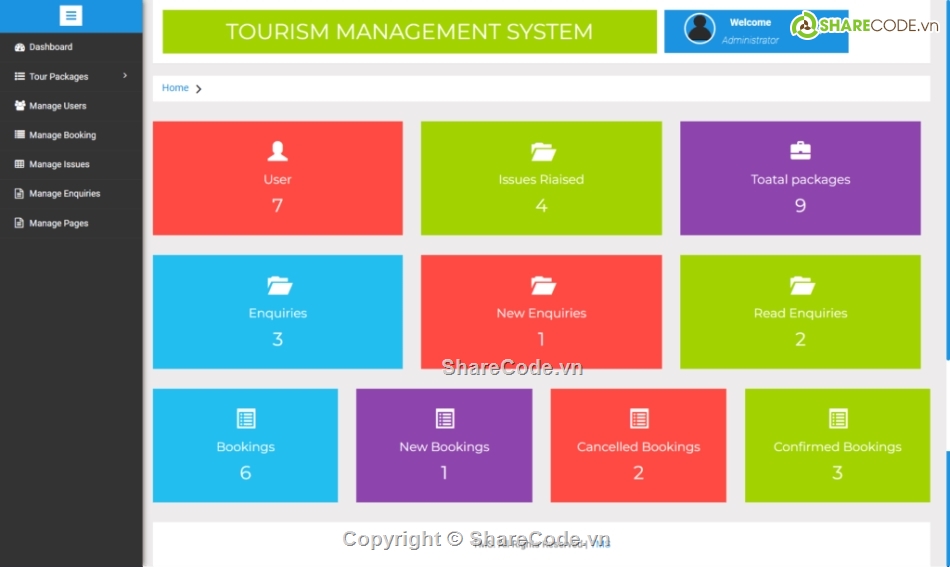Click the 'New Bookings' card label
This screenshot has height=567, width=950.
444,447
